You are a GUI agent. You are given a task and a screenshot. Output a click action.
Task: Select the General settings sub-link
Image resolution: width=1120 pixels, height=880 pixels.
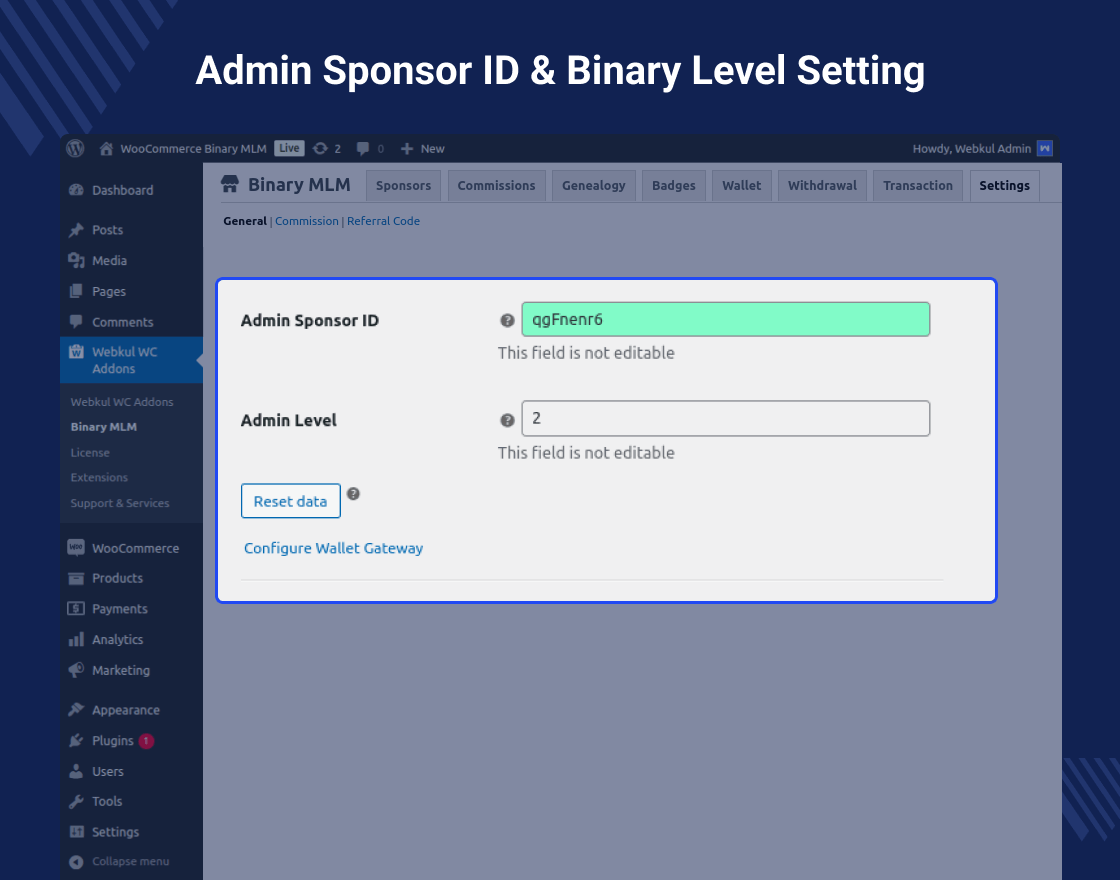point(245,221)
